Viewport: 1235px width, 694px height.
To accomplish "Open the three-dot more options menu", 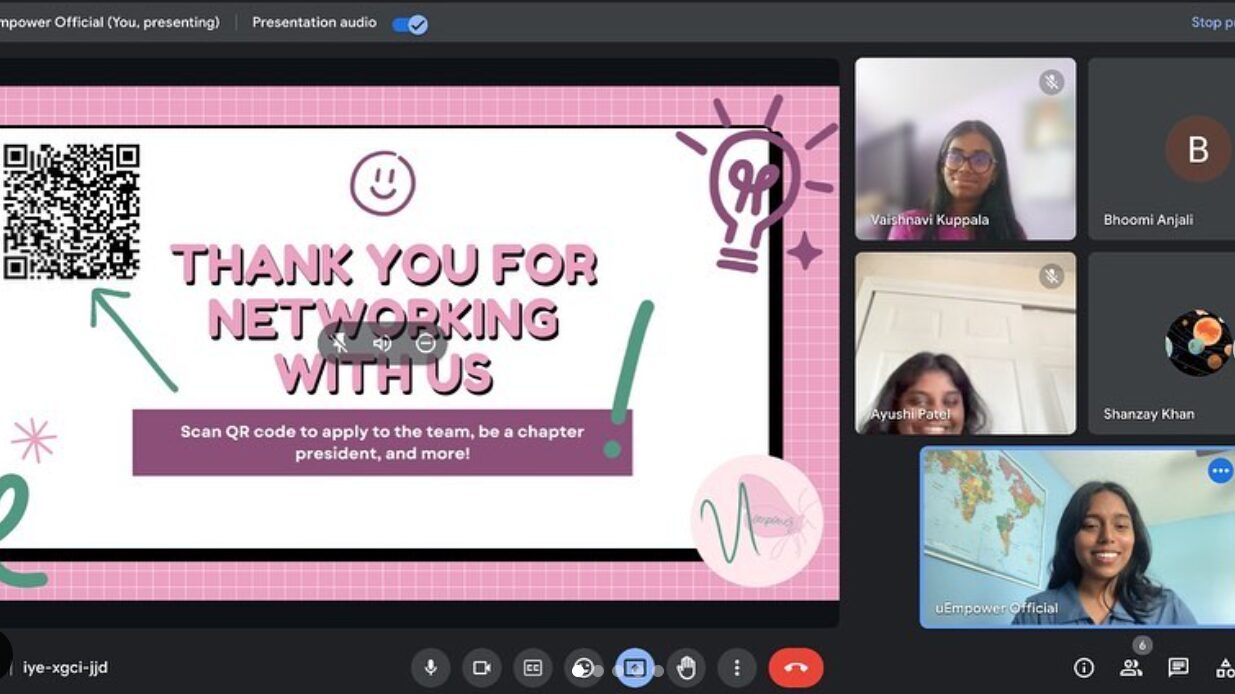I will click(x=737, y=668).
